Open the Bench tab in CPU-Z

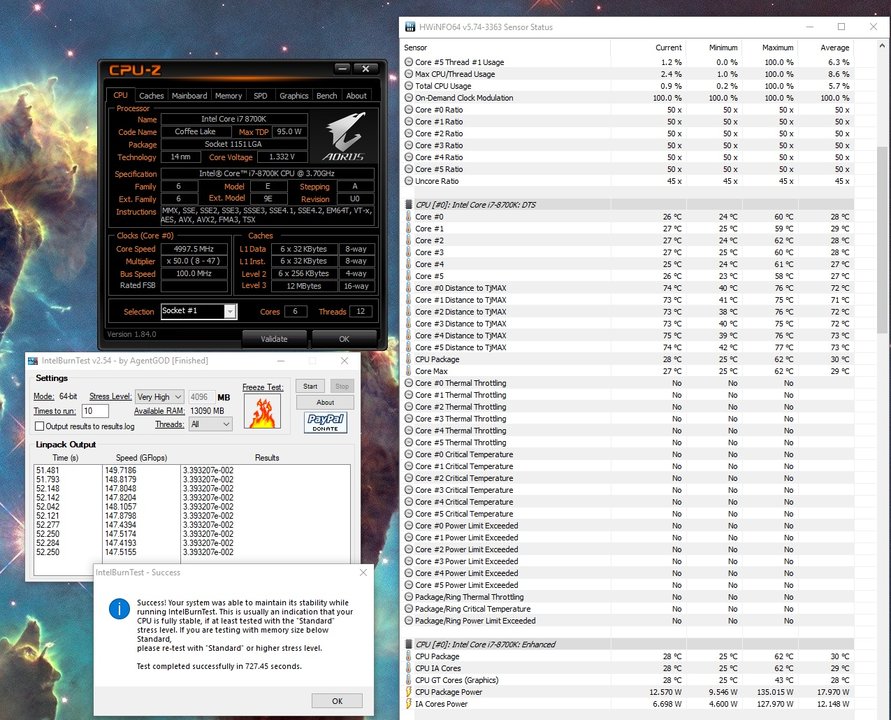point(327,95)
